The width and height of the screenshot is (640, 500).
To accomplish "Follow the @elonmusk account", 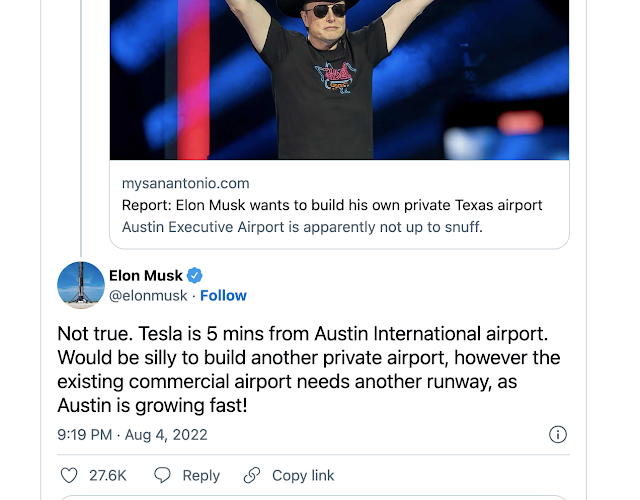I will 223,296.
